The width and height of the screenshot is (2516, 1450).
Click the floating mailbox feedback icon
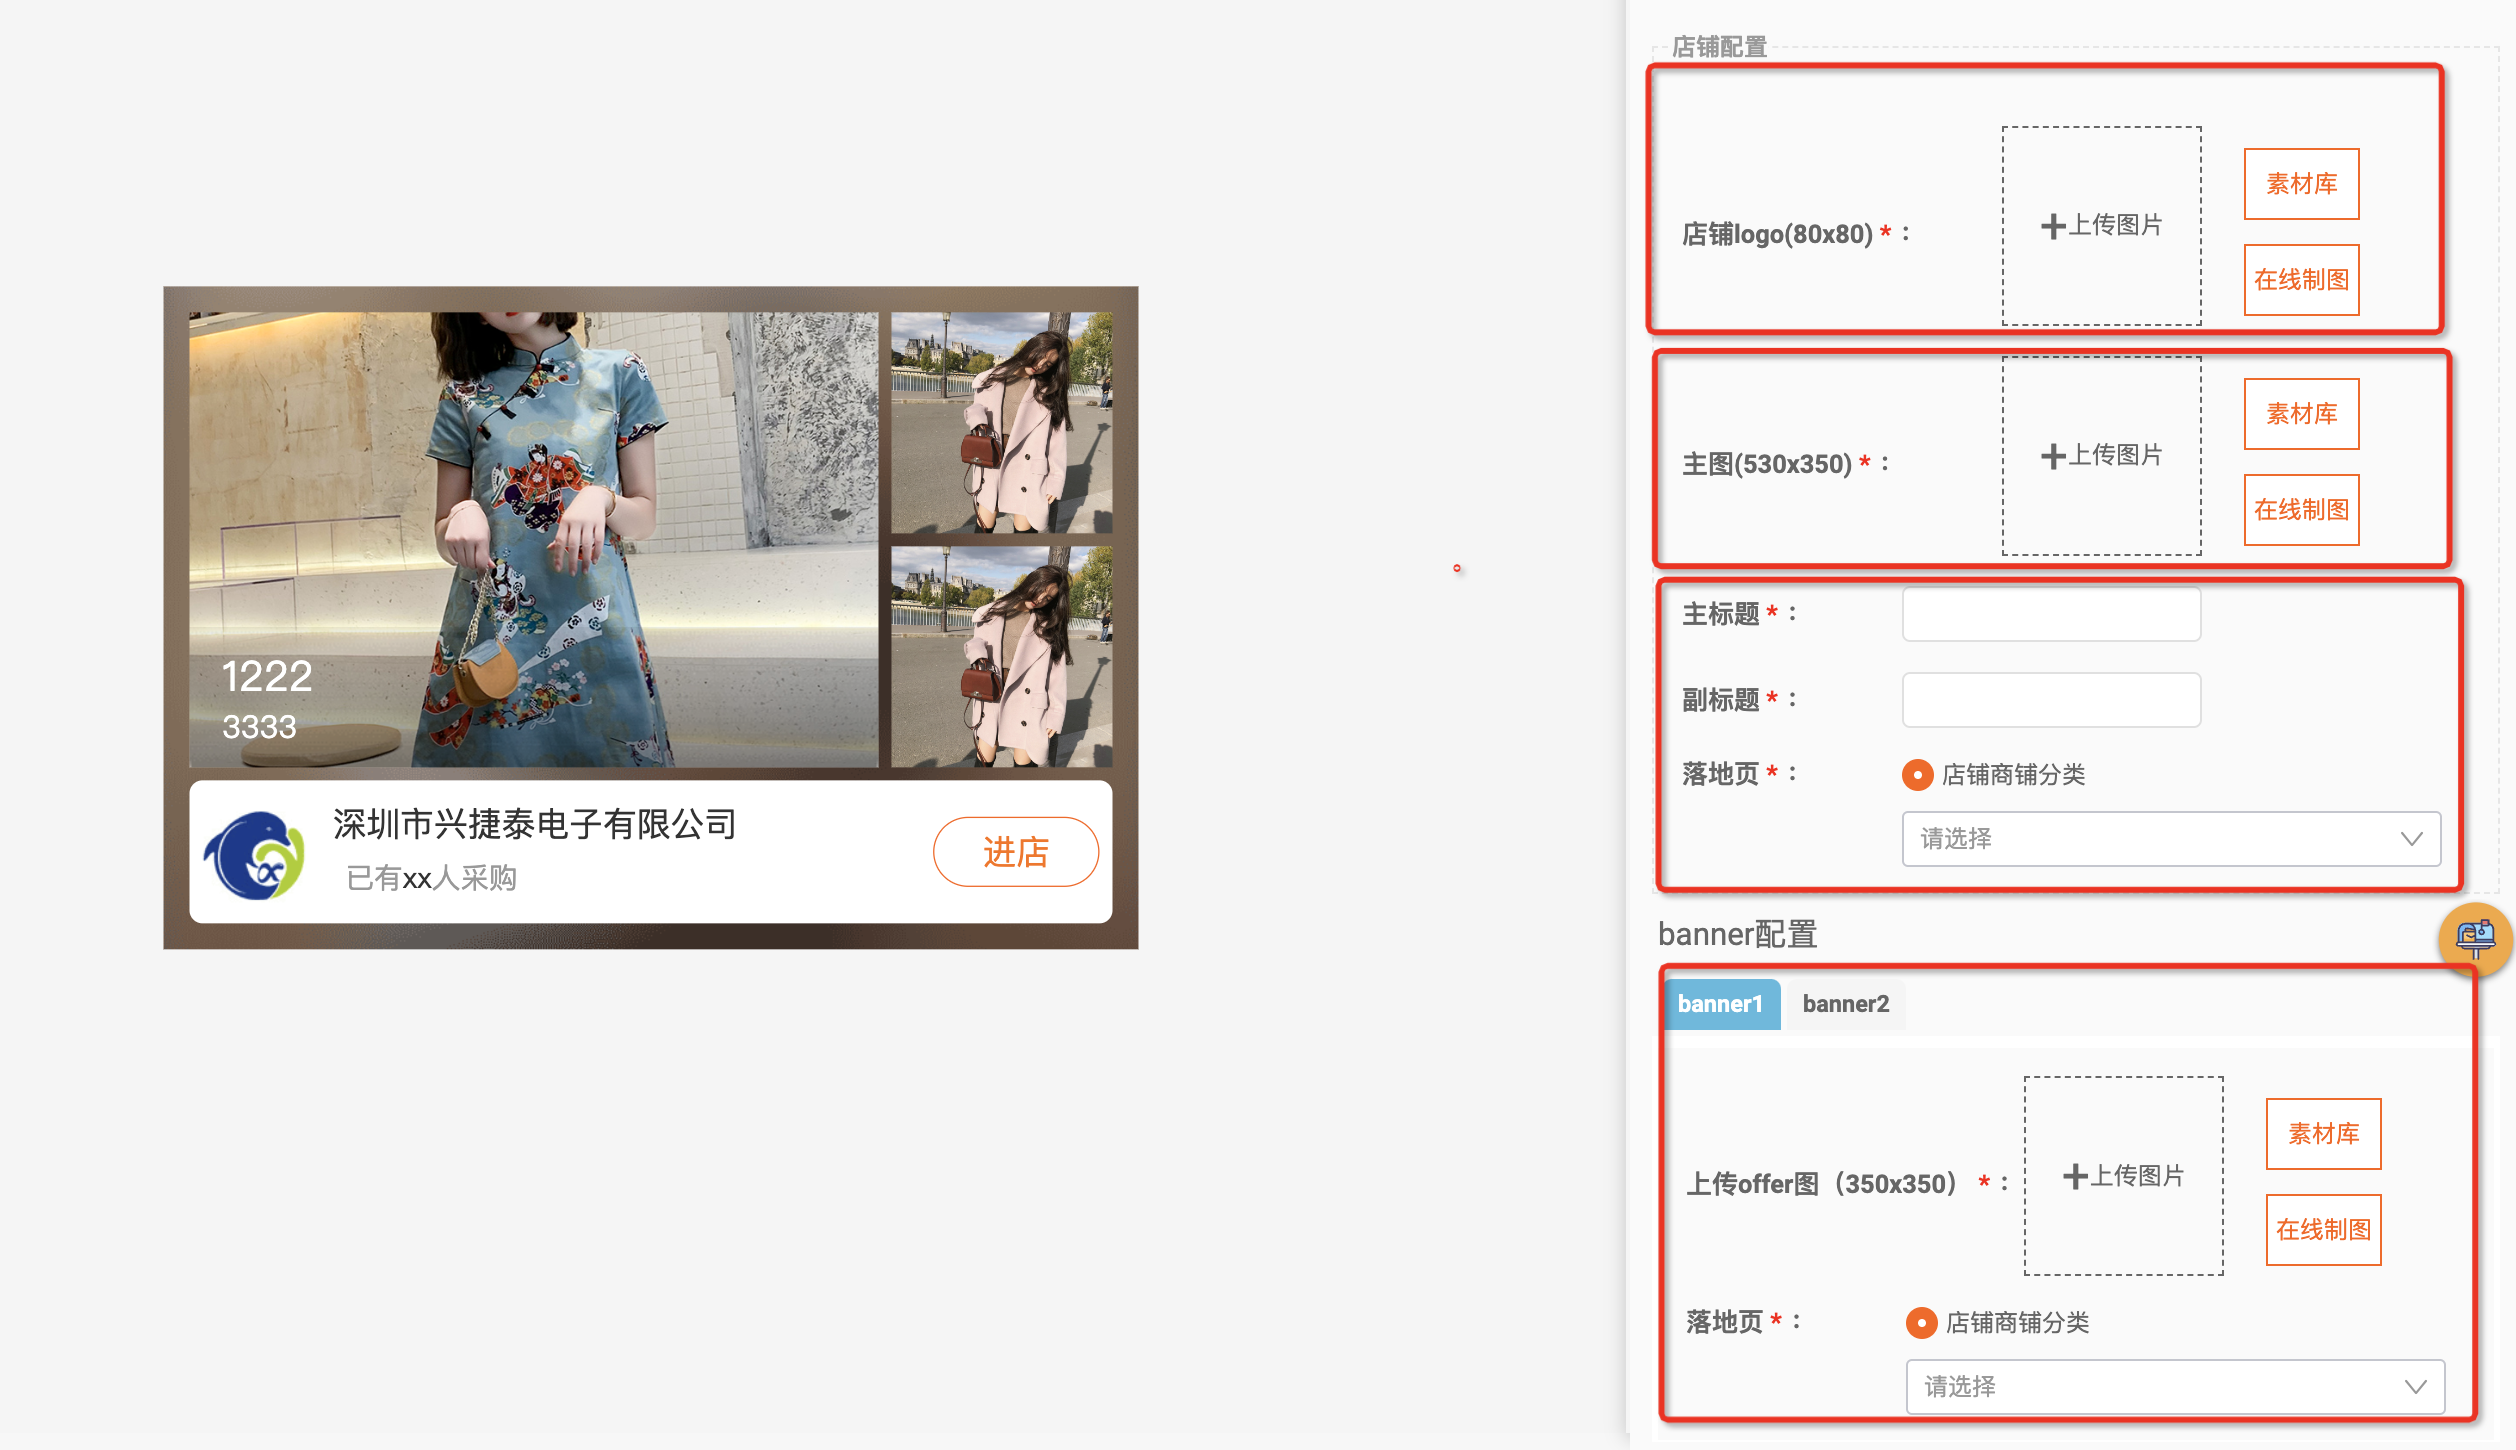[x=2475, y=938]
